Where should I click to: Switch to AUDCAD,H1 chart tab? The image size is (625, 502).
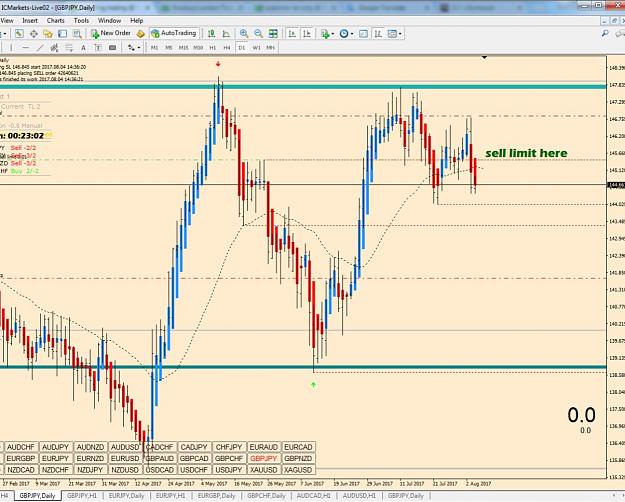pos(314,496)
